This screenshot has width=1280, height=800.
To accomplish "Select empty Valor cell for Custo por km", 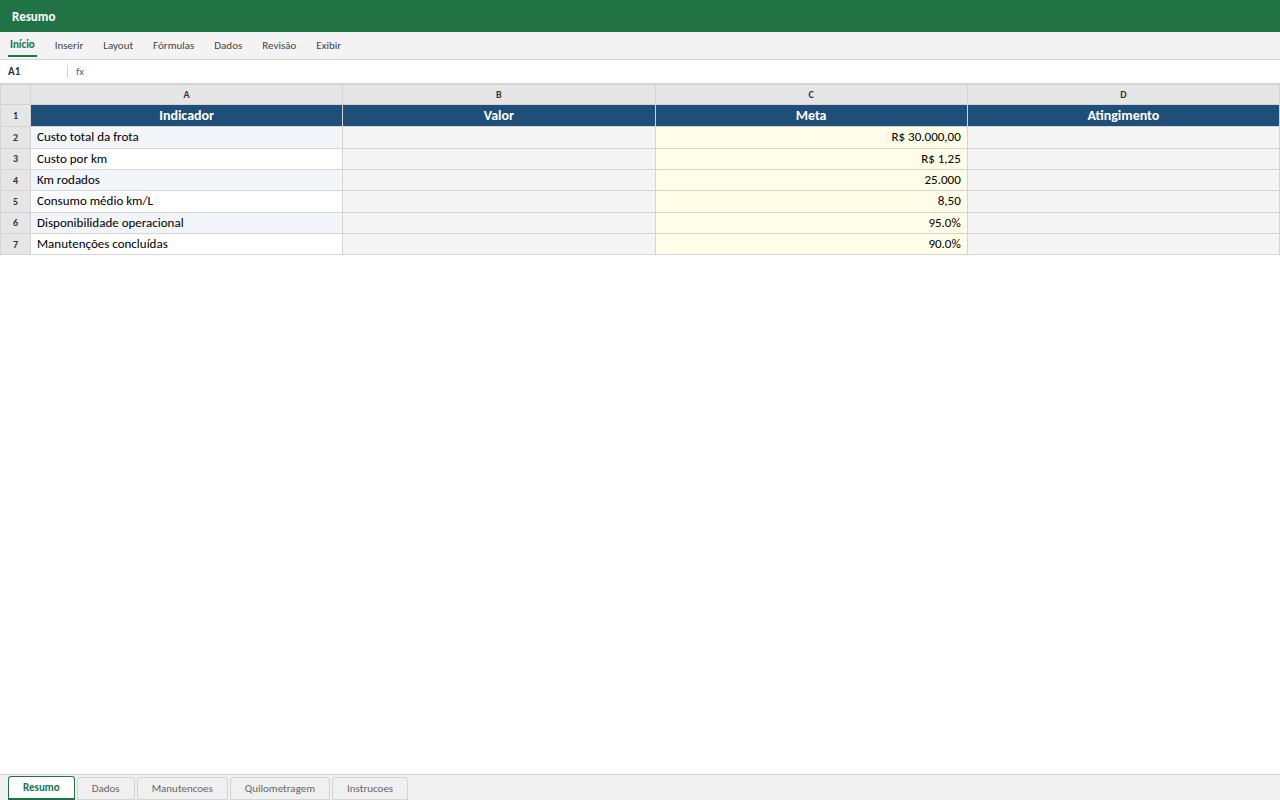I will click(x=499, y=159).
